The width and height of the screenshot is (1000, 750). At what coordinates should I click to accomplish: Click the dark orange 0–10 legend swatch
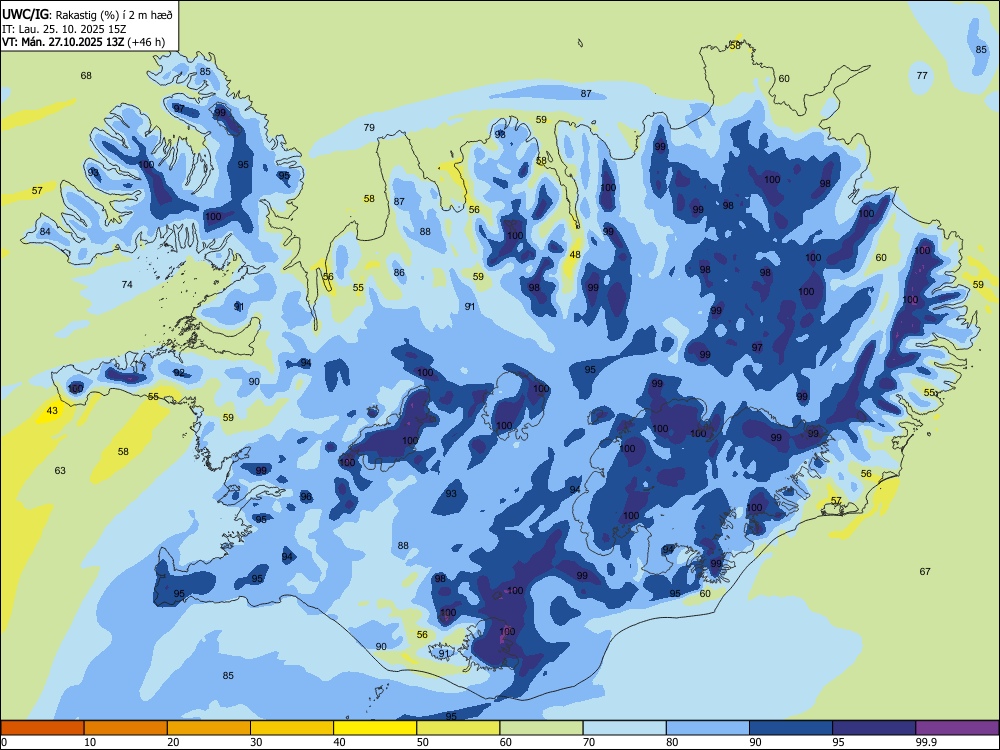pos(42,728)
